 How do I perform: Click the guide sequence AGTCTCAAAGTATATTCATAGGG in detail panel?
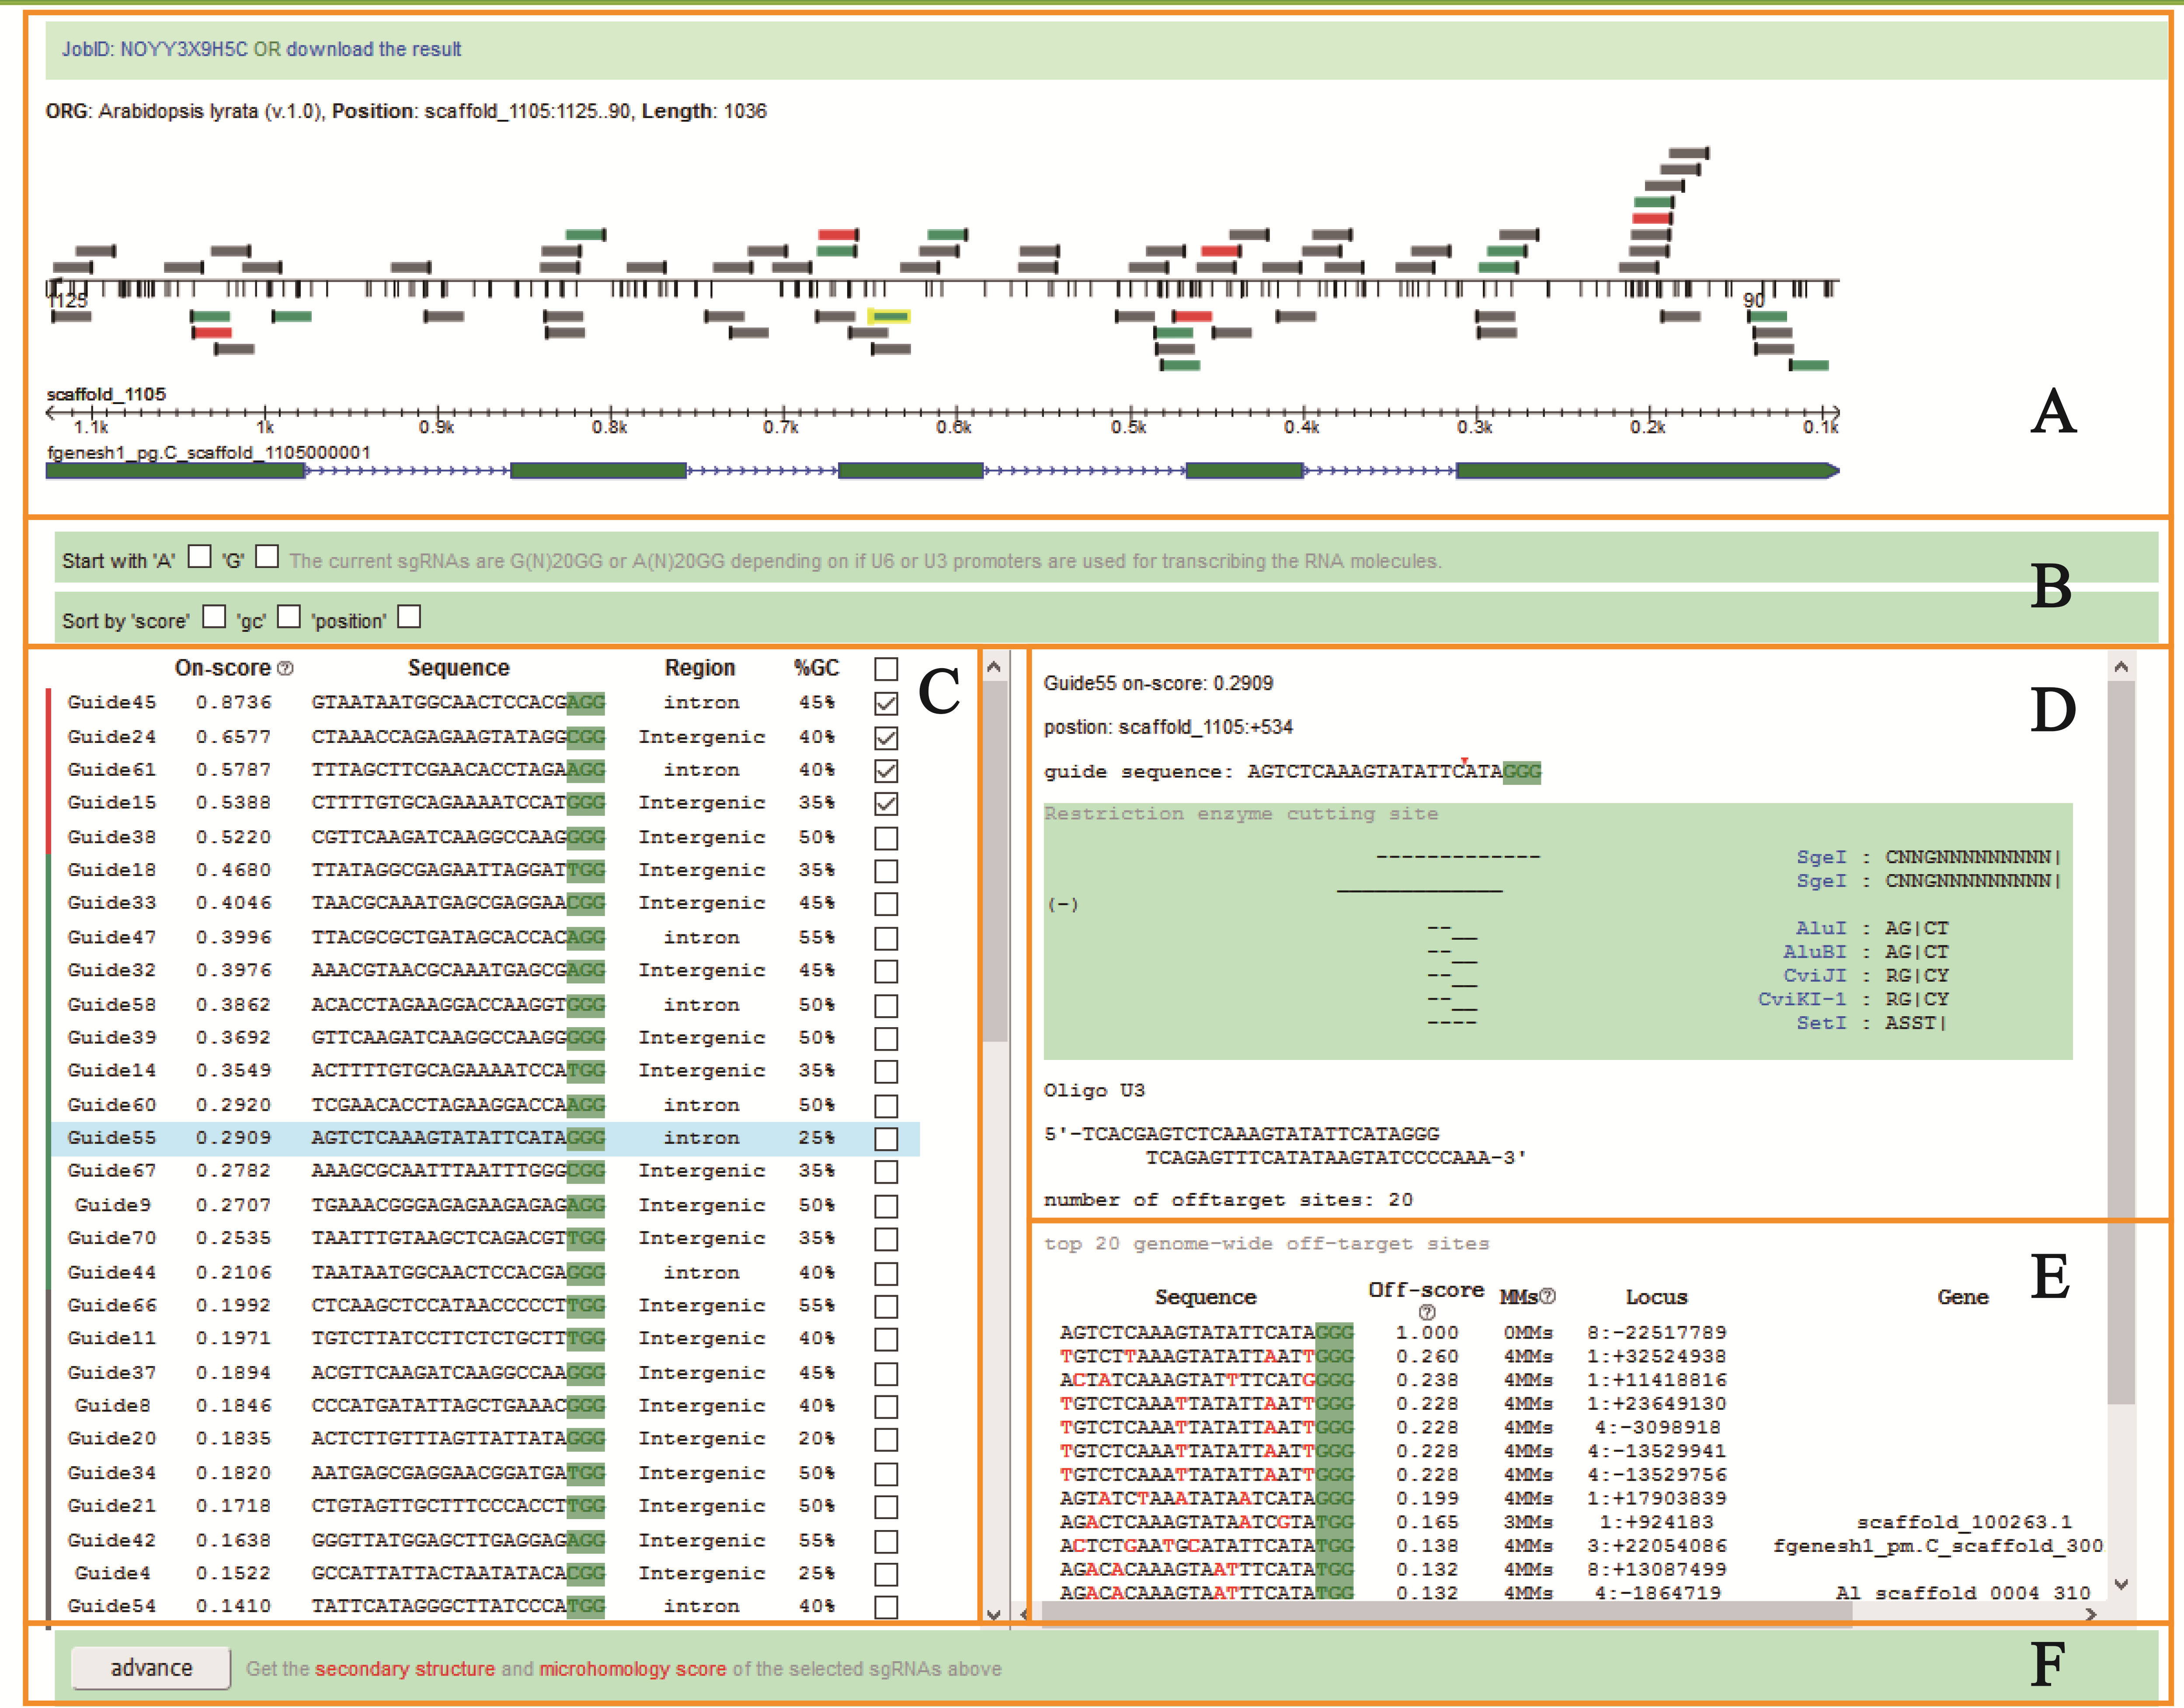[x=1394, y=771]
